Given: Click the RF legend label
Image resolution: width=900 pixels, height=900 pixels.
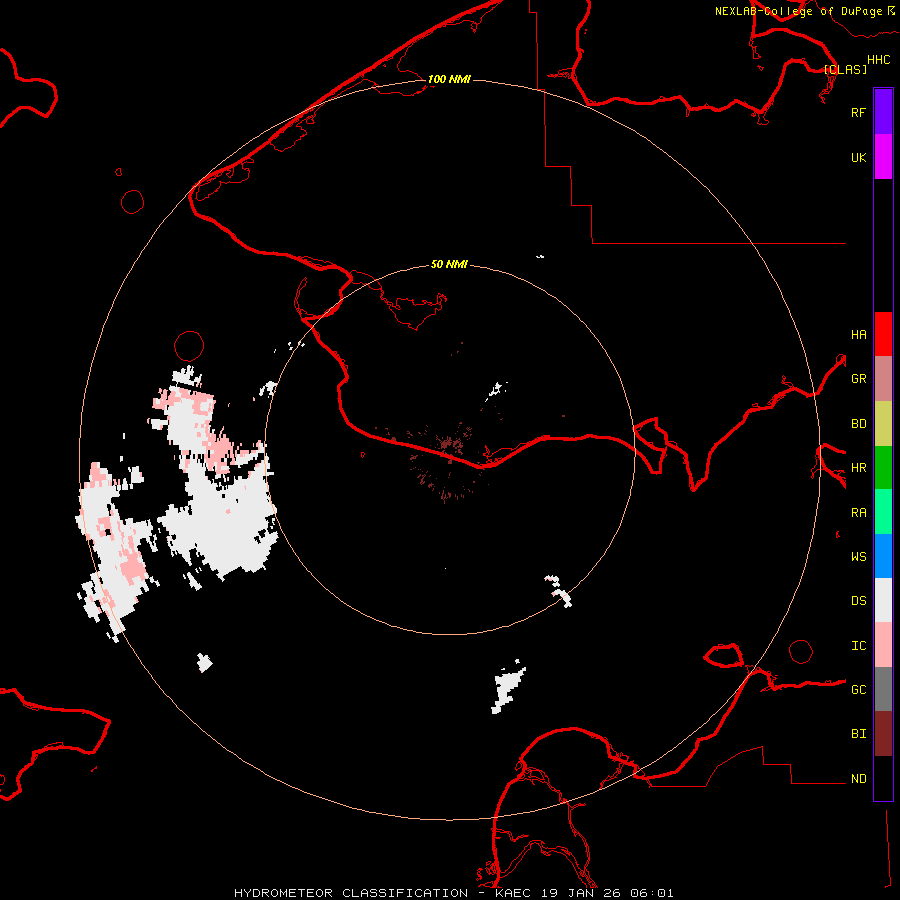Looking at the screenshot, I should point(858,112).
